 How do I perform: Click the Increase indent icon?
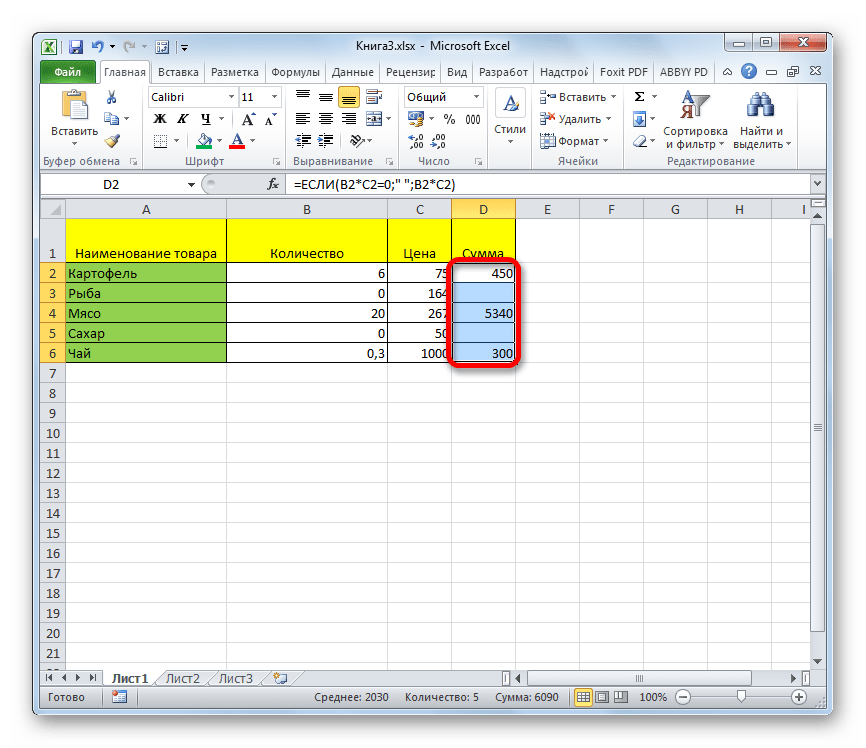click(326, 141)
